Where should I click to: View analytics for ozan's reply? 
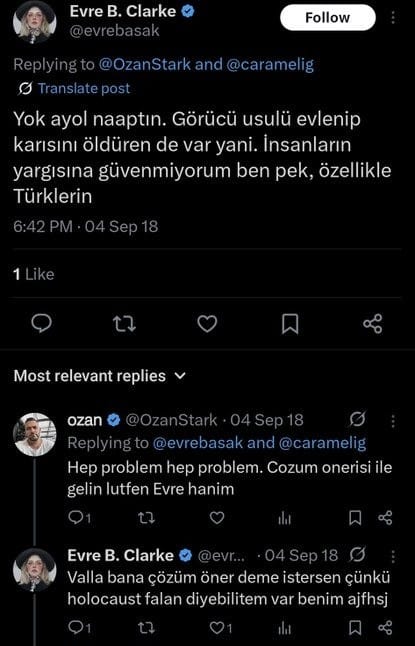(x=284, y=518)
